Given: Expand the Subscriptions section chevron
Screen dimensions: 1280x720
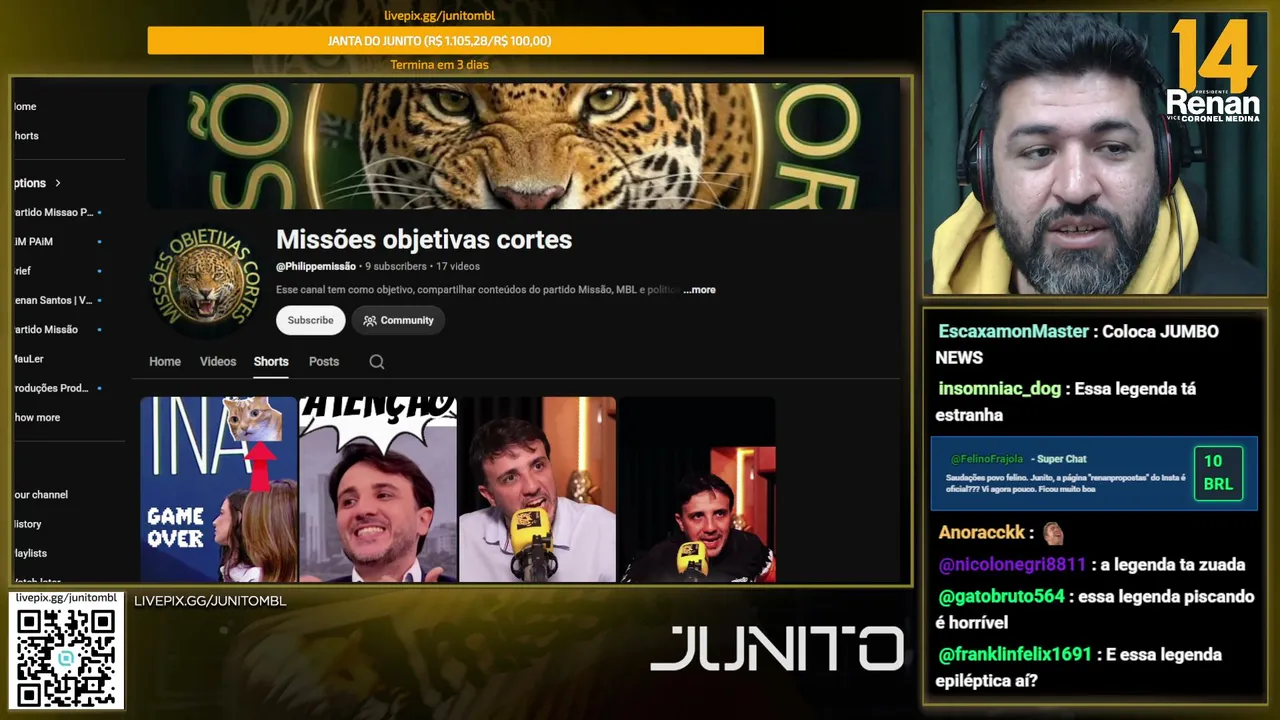Looking at the screenshot, I should [x=58, y=183].
